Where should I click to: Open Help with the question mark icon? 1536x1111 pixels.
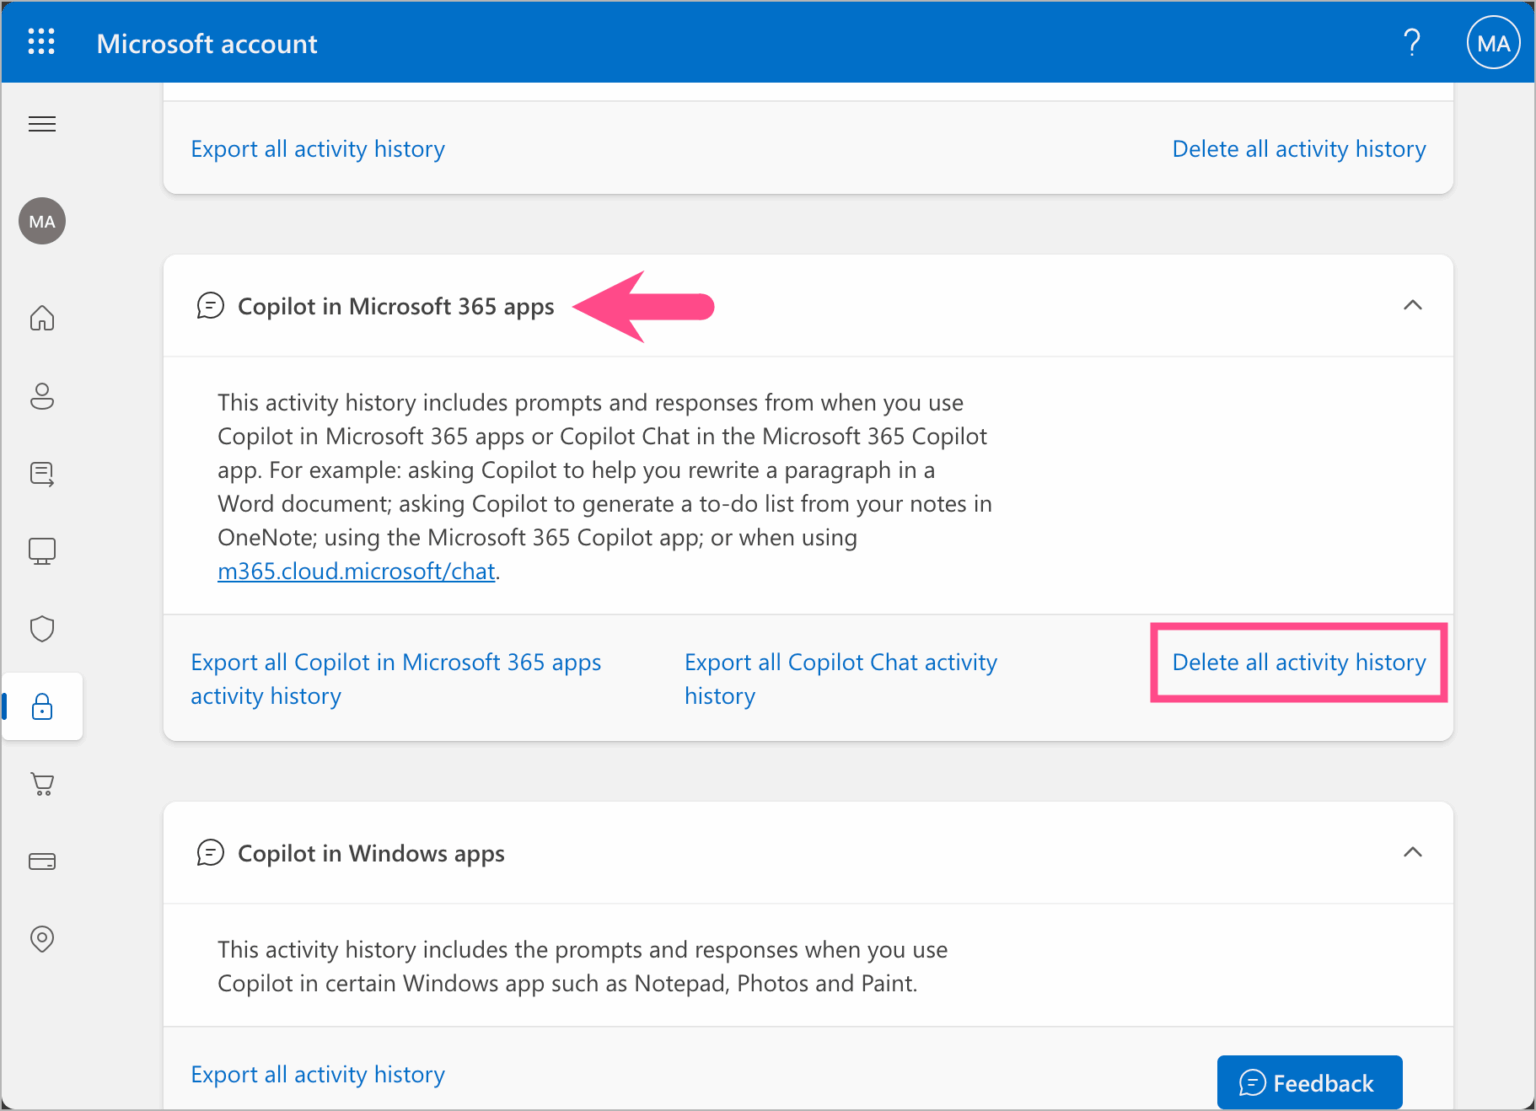[x=1412, y=42]
